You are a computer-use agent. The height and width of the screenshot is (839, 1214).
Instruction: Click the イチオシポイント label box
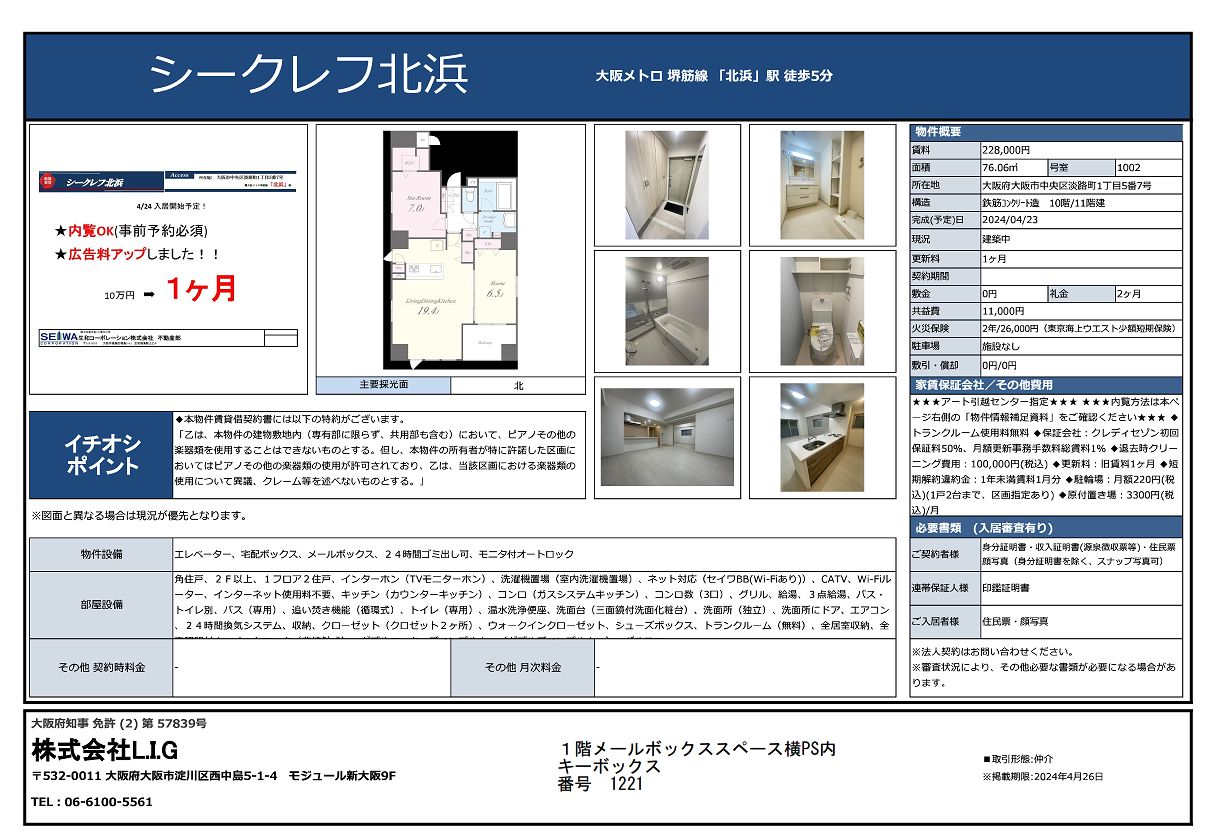pos(102,455)
